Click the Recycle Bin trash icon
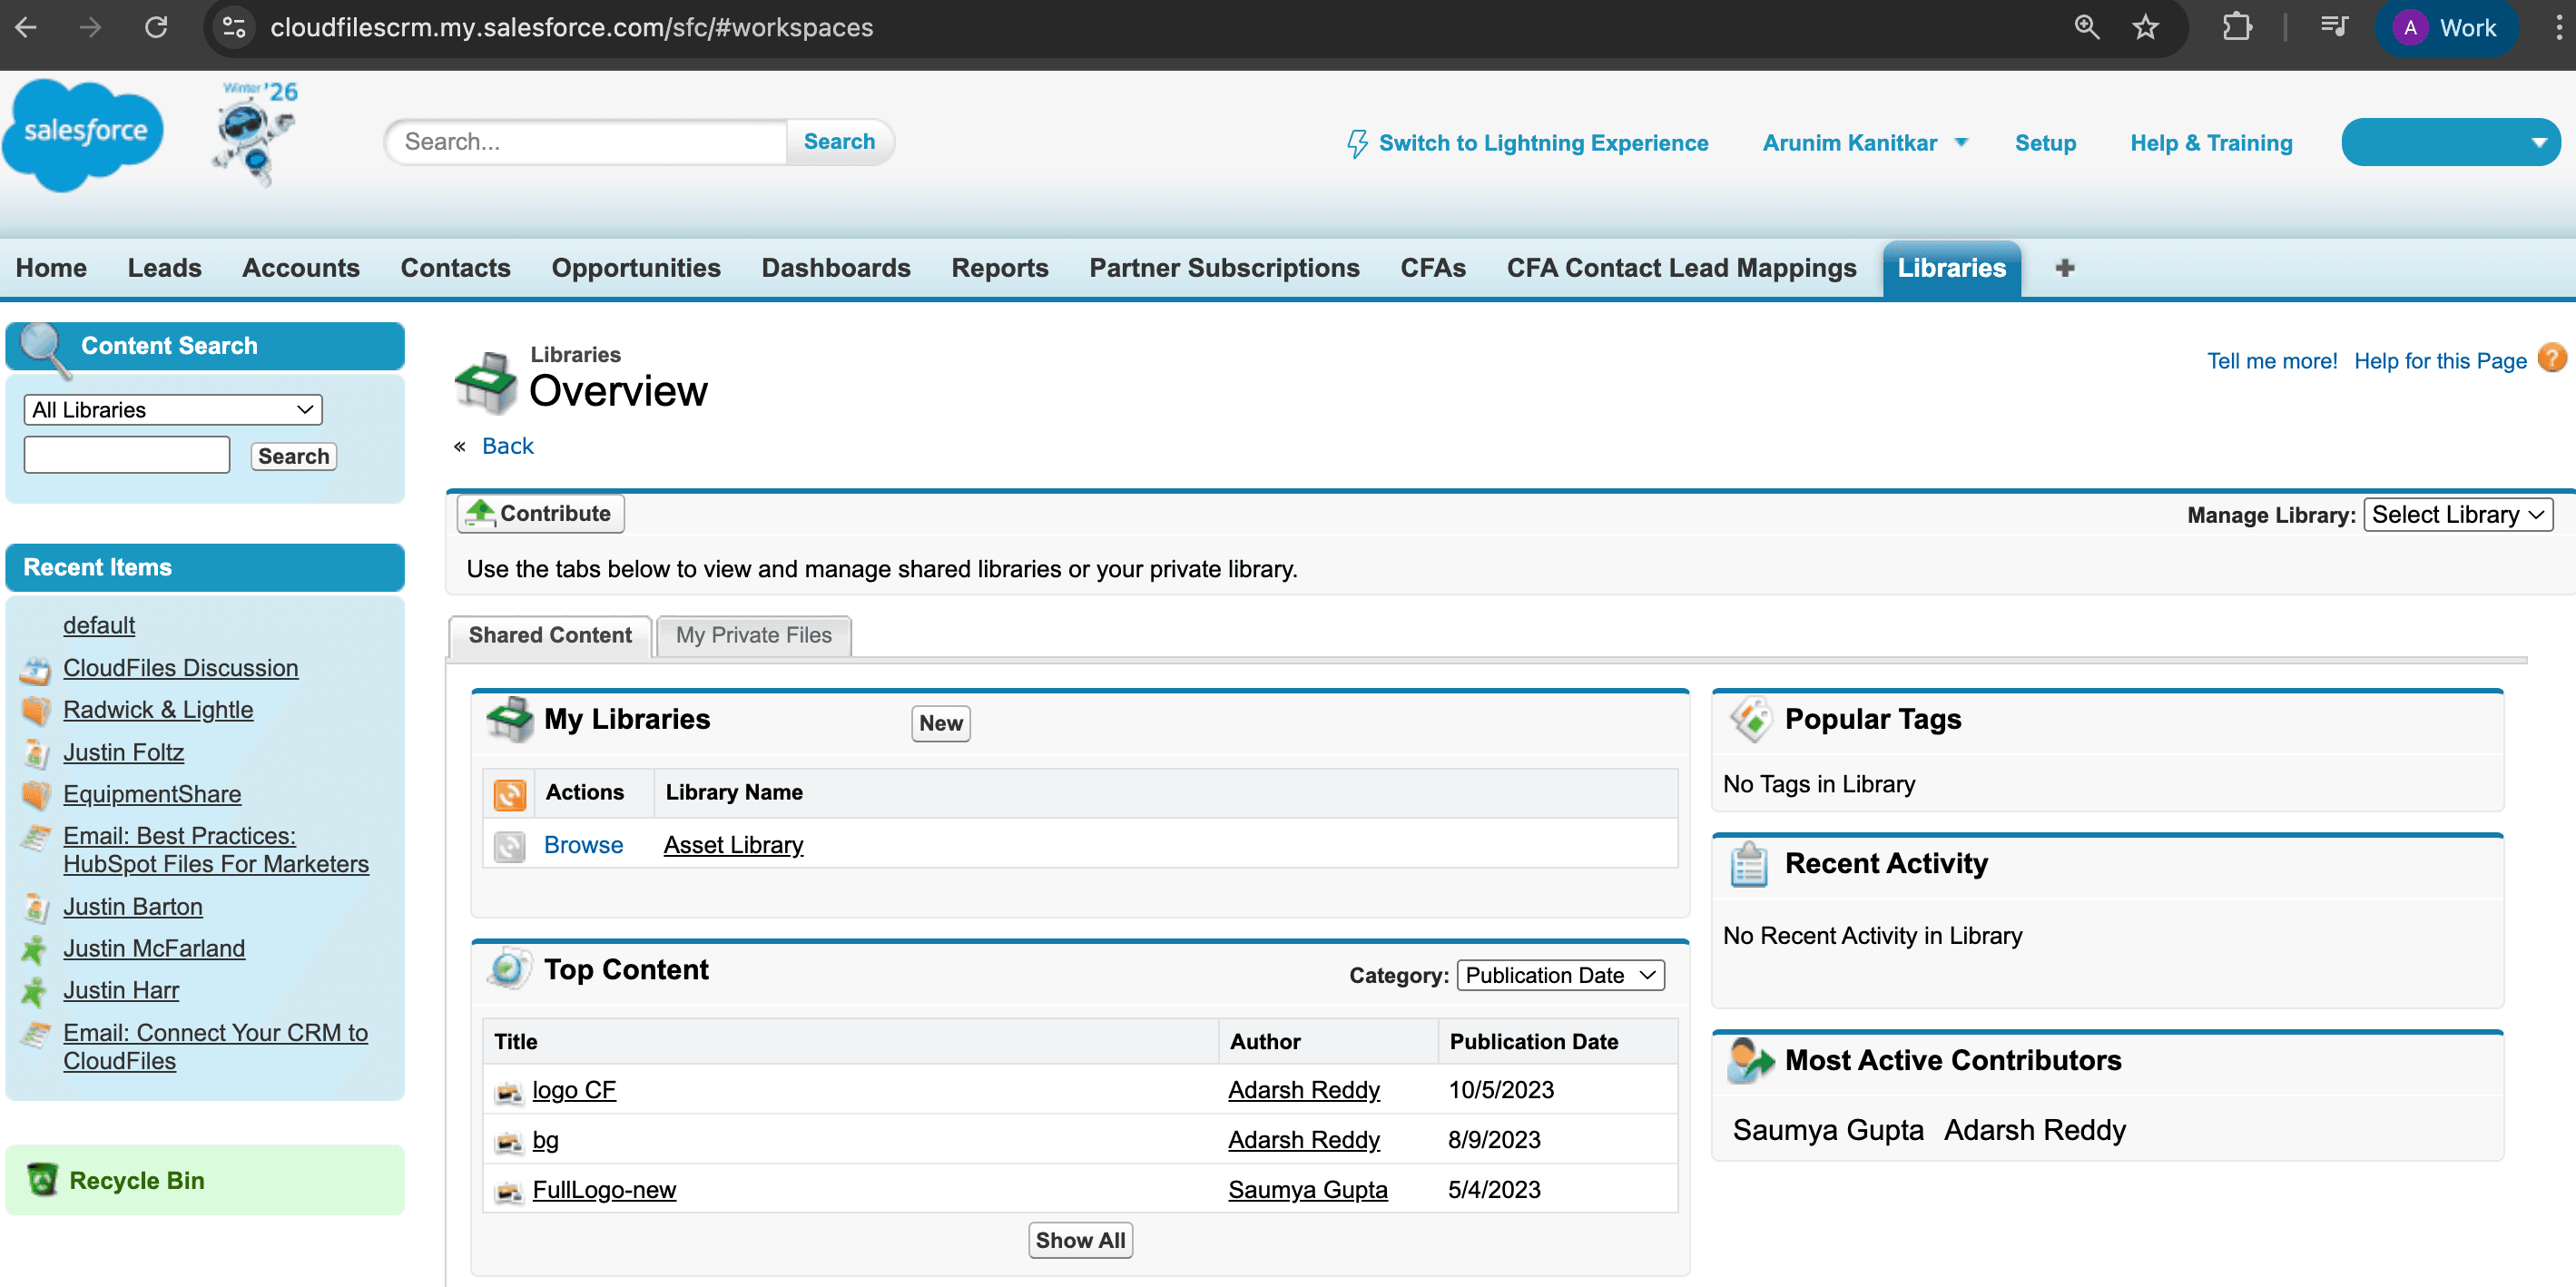This screenshot has width=2576, height=1287. [40, 1180]
